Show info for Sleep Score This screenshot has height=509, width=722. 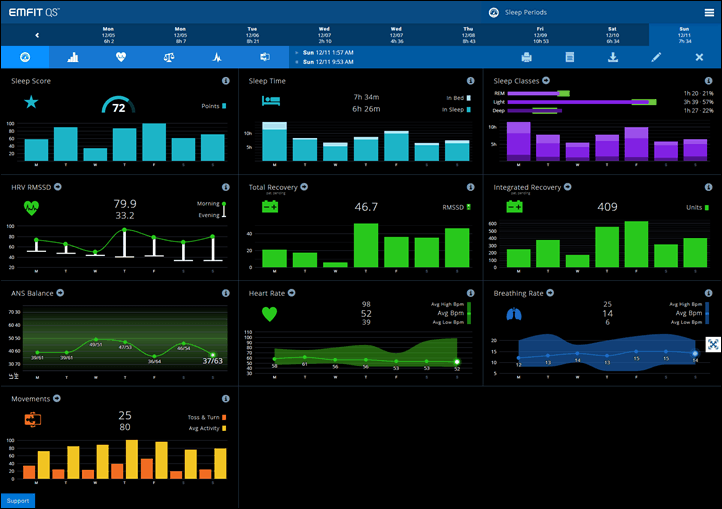click(226, 81)
